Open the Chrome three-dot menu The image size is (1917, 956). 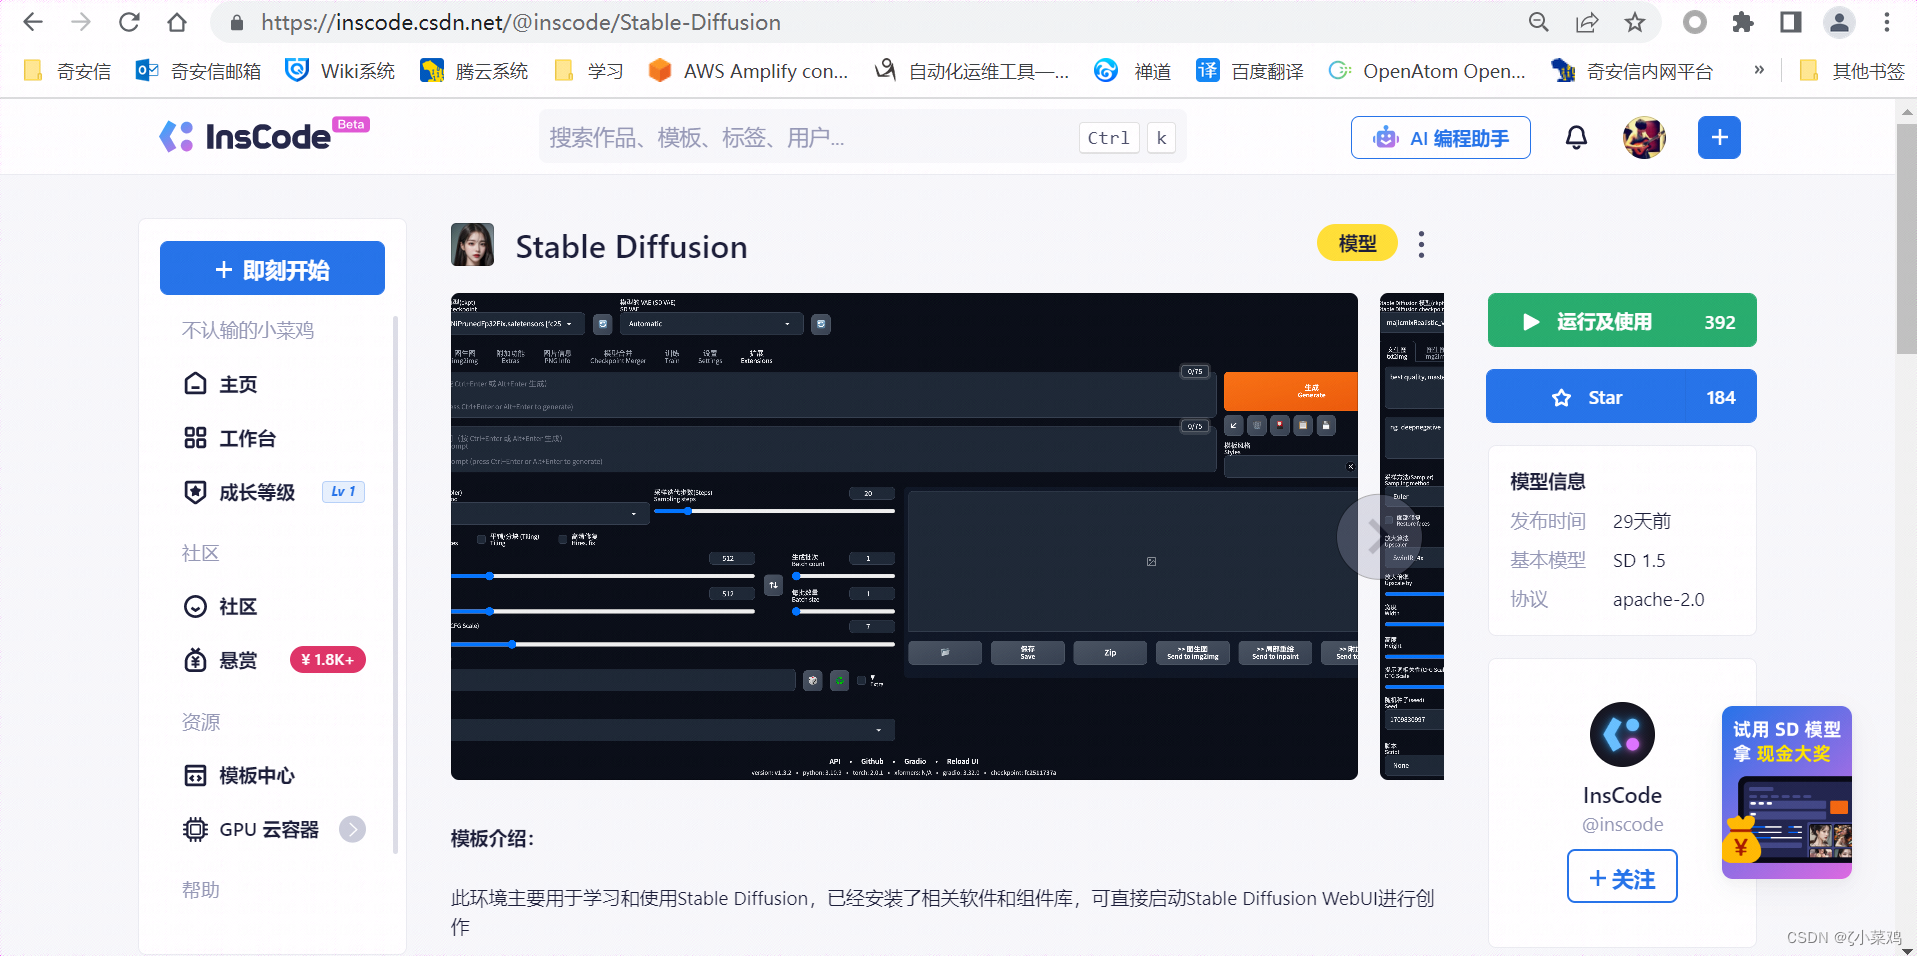[x=1887, y=22]
